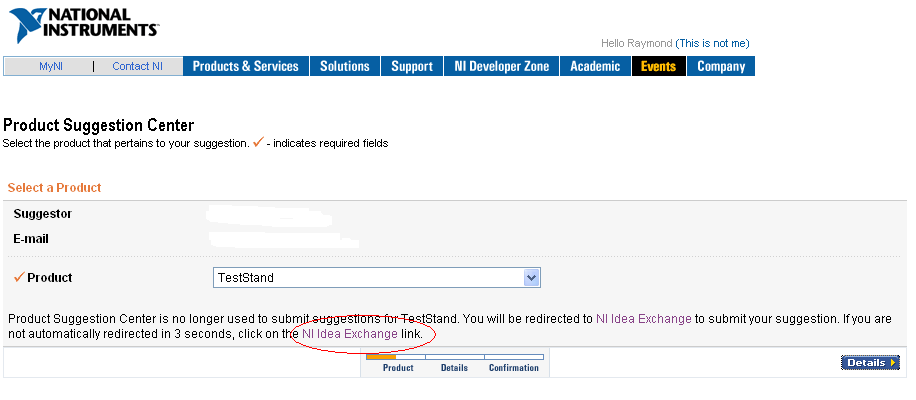Open the Events tab

click(658, 66)
